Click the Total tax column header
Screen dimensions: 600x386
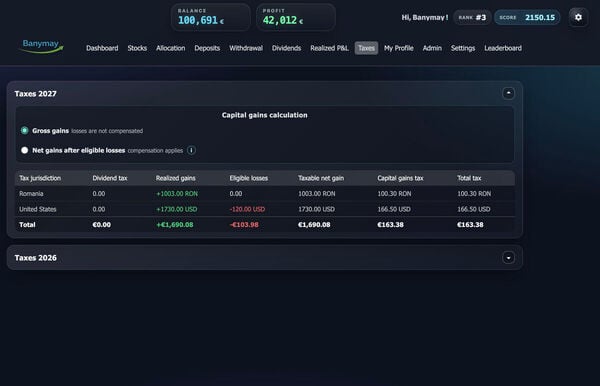pos(469,178)
